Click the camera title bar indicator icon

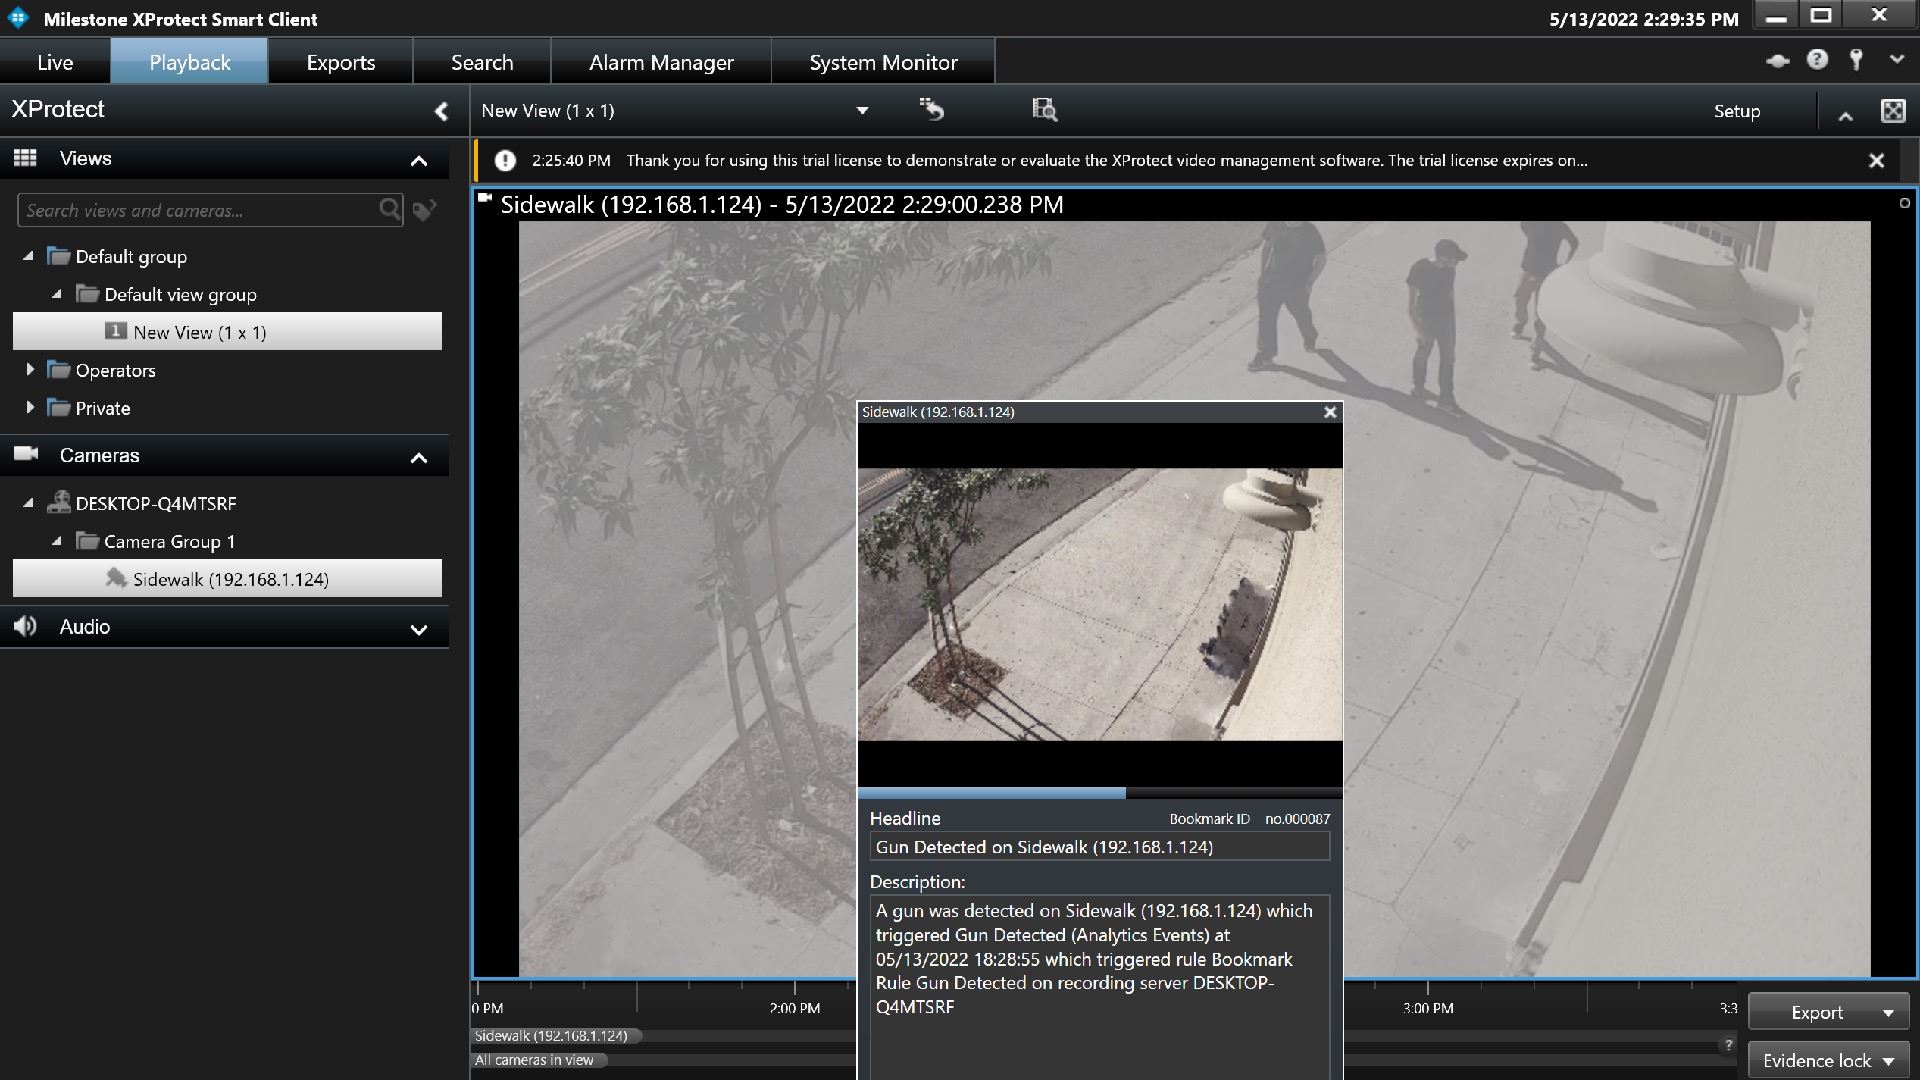pos(485,199)
